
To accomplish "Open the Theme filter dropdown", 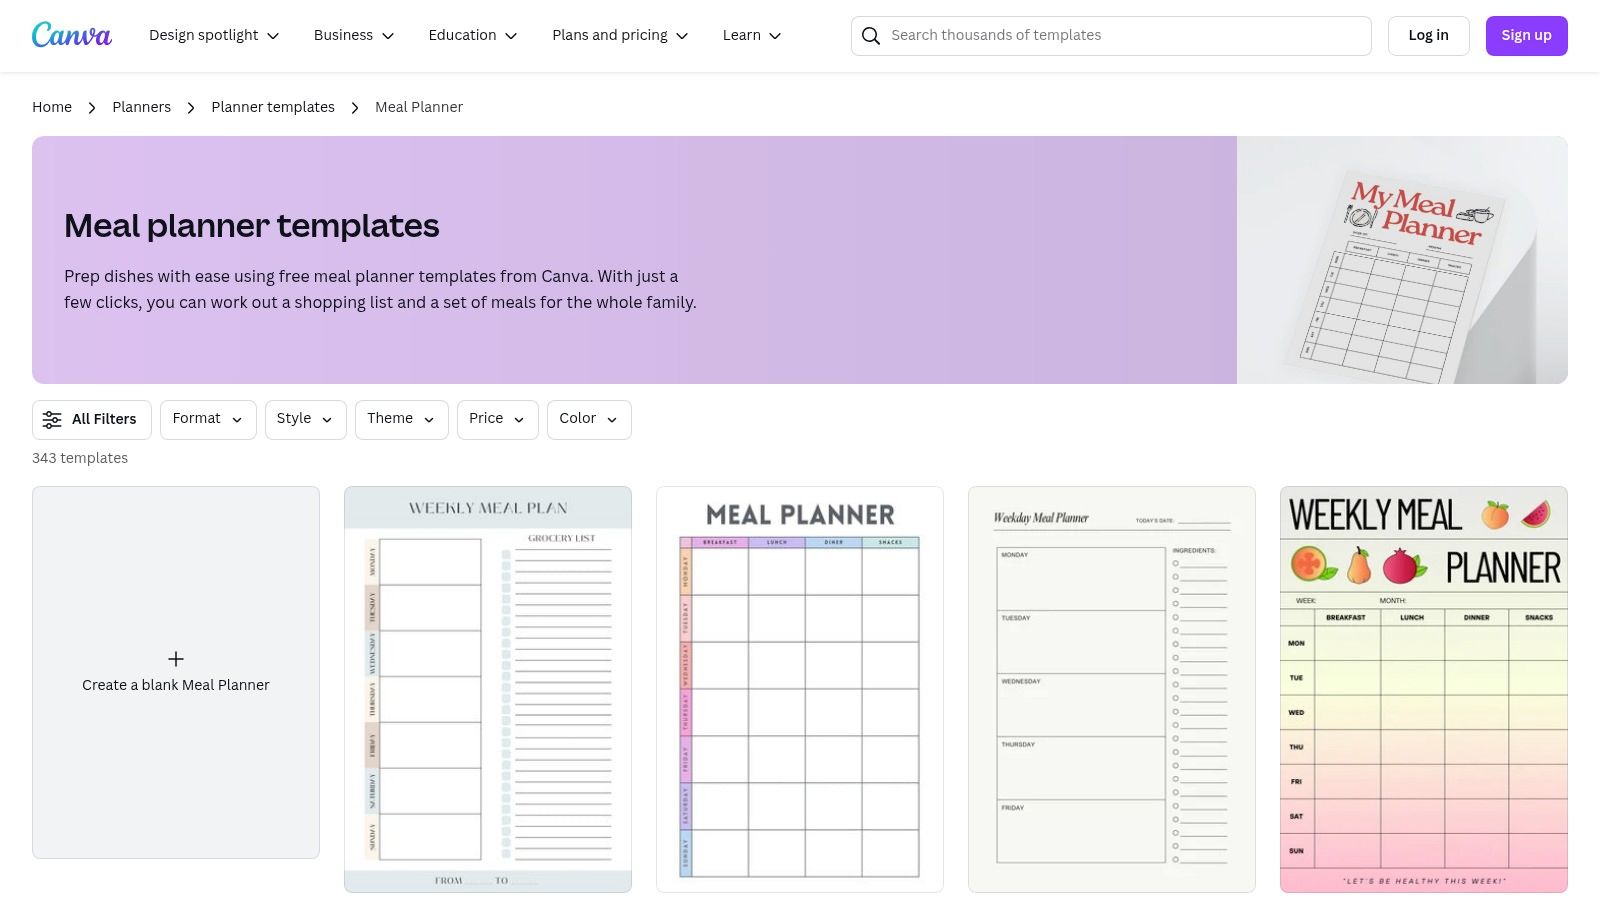I will tap(400, 419).
